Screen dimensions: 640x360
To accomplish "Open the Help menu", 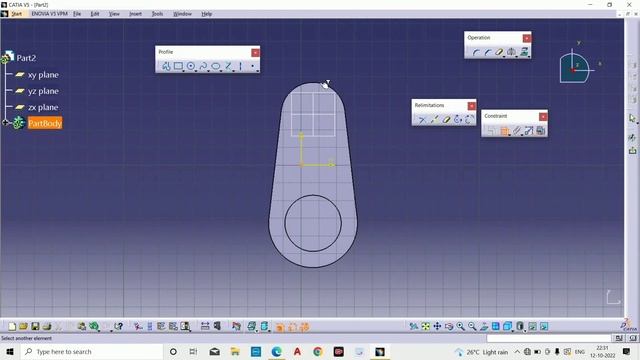I will pos(207,14).
